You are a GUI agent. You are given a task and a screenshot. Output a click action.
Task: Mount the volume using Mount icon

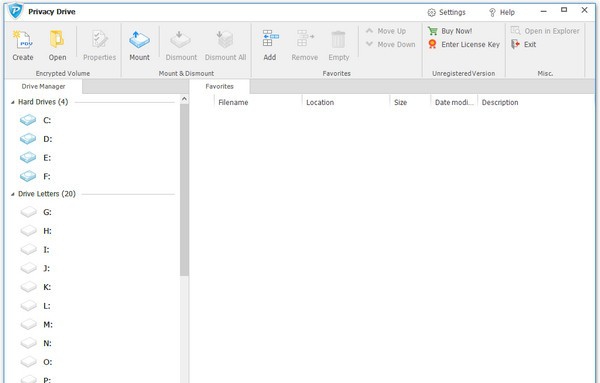pos(139,46)
